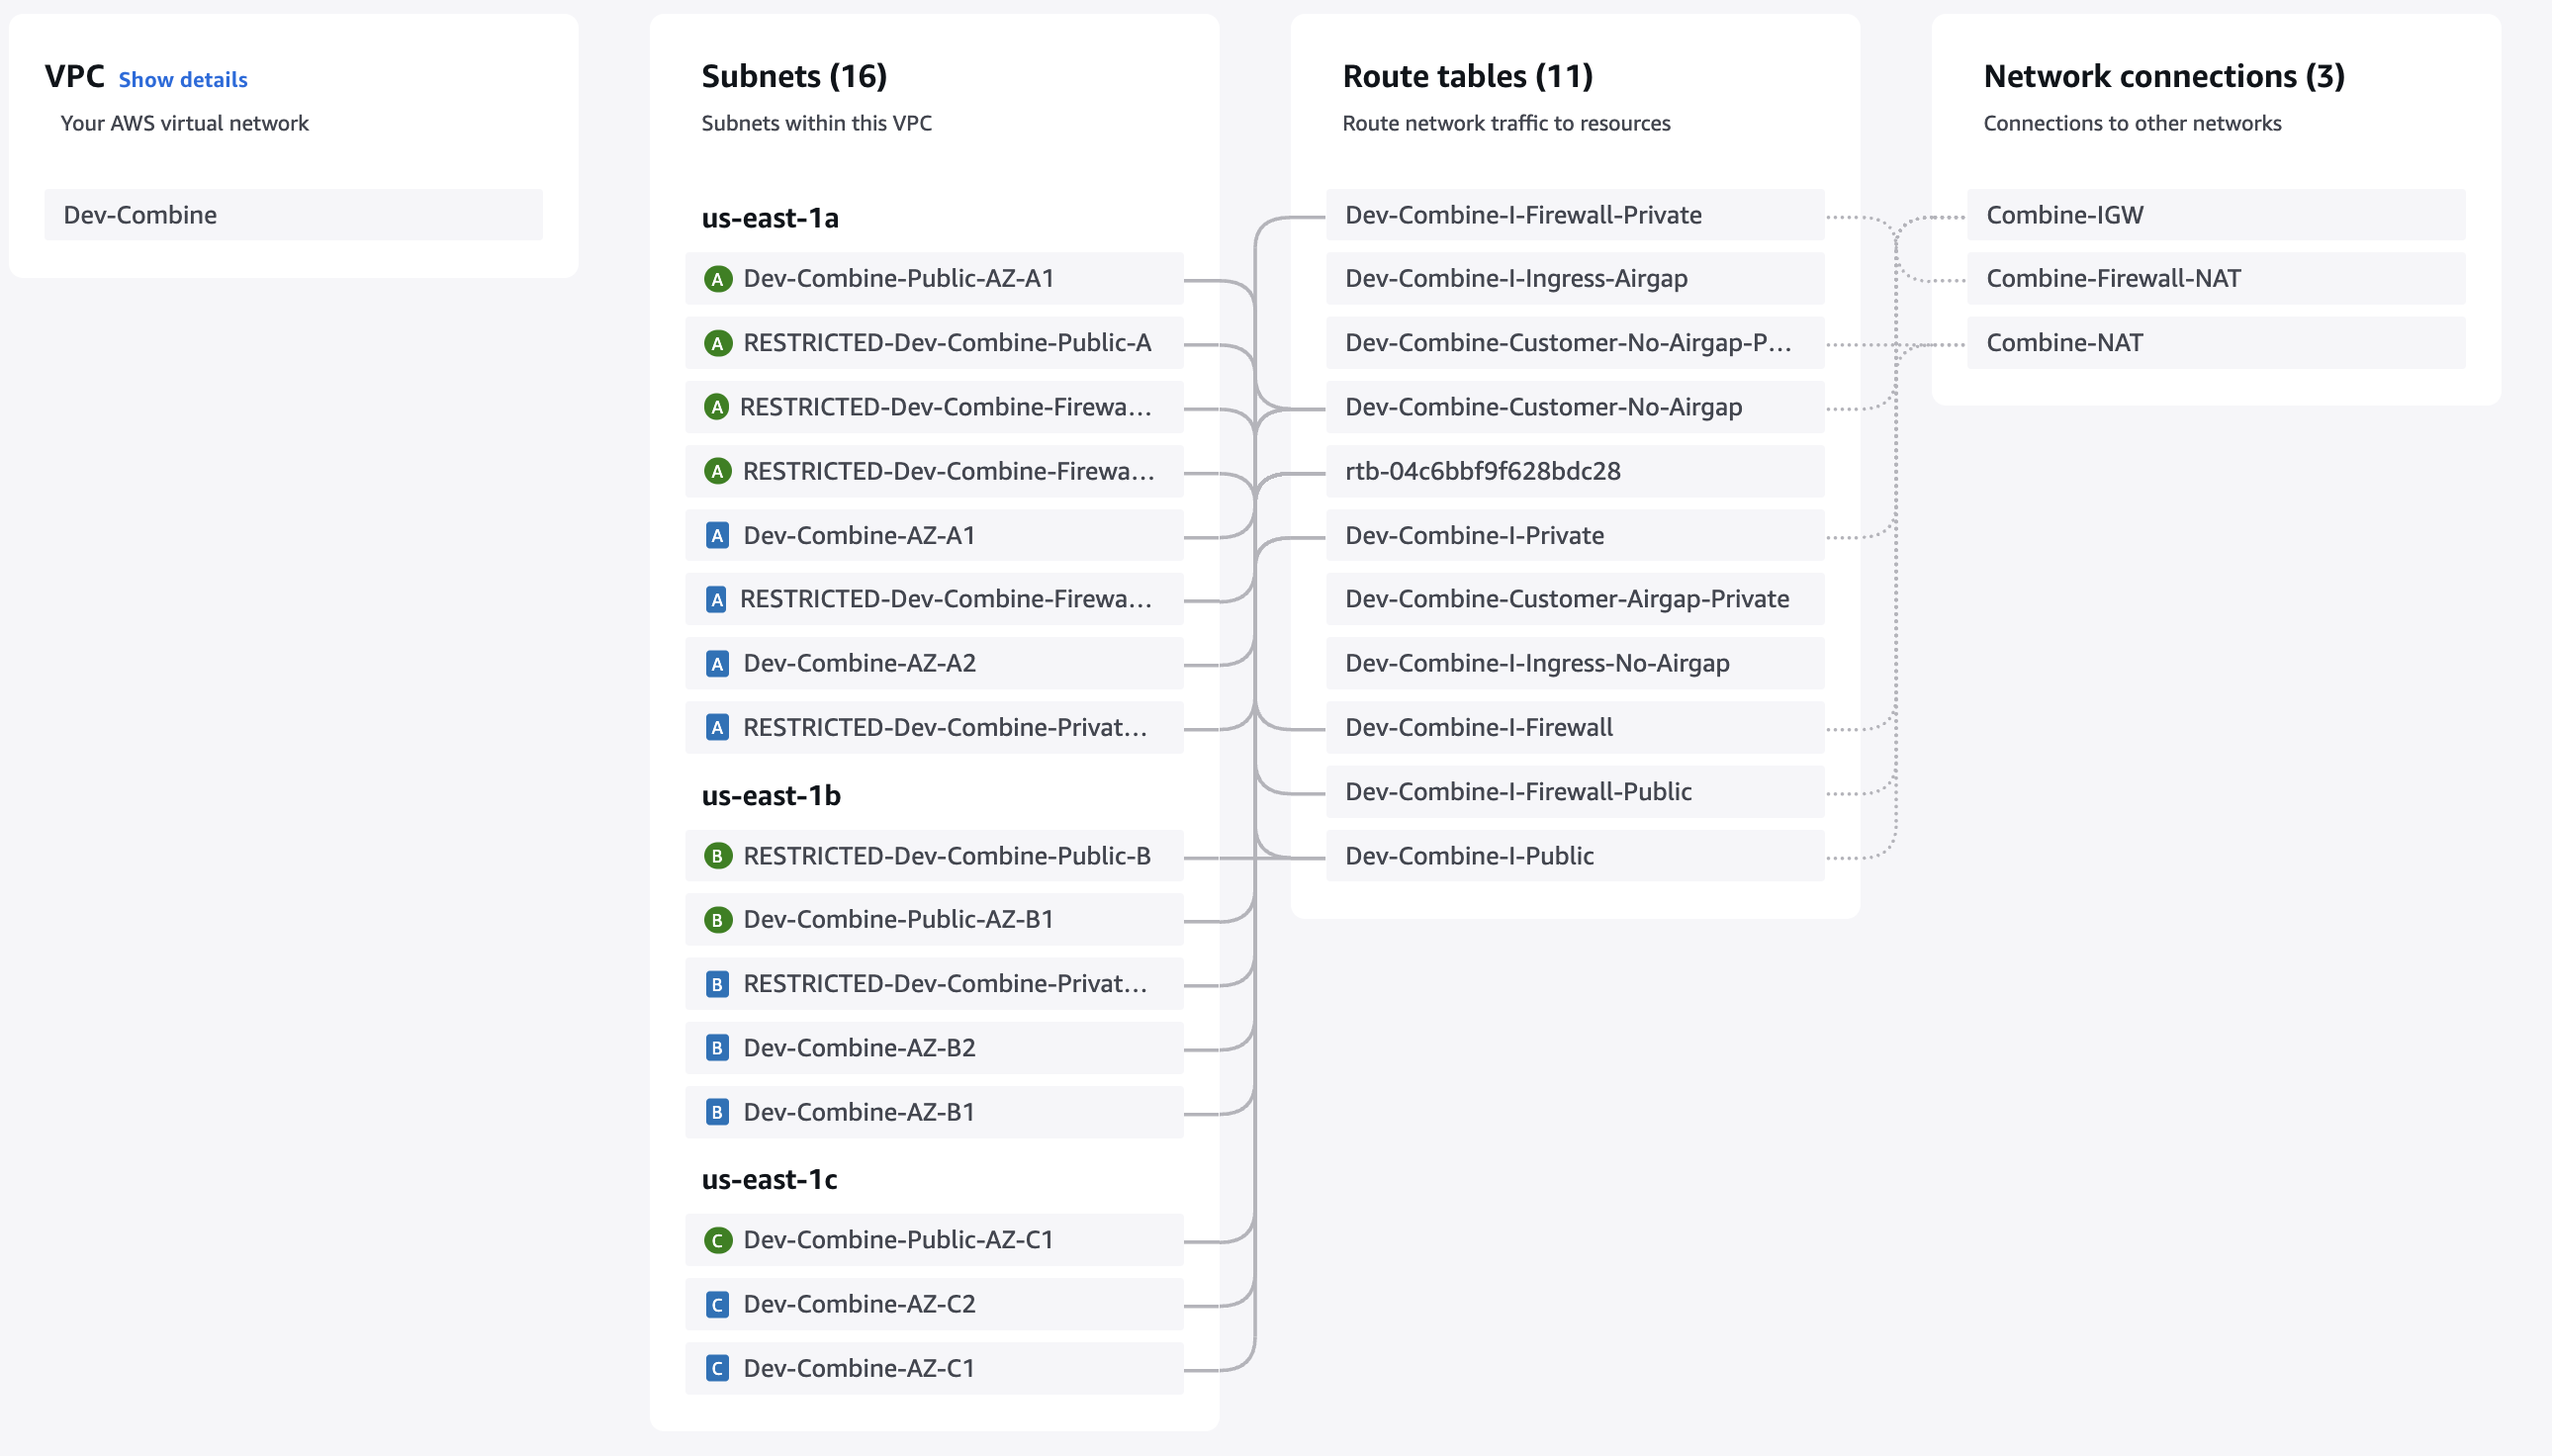Click the green C badge beside Dev-Combine-Public-AZ-C1
The height and width of the screenshot is (1456, 2552).
717,1240
